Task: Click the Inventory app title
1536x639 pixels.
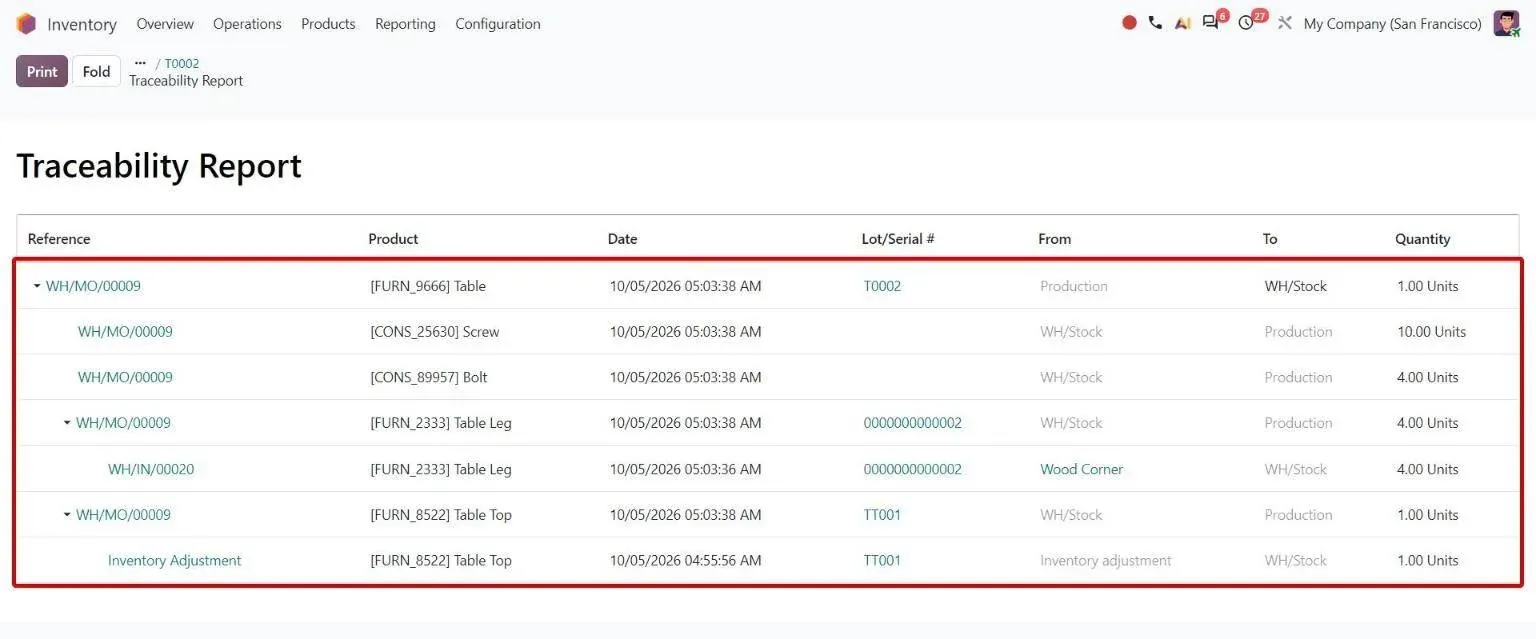Action: (x=82, y=24)
